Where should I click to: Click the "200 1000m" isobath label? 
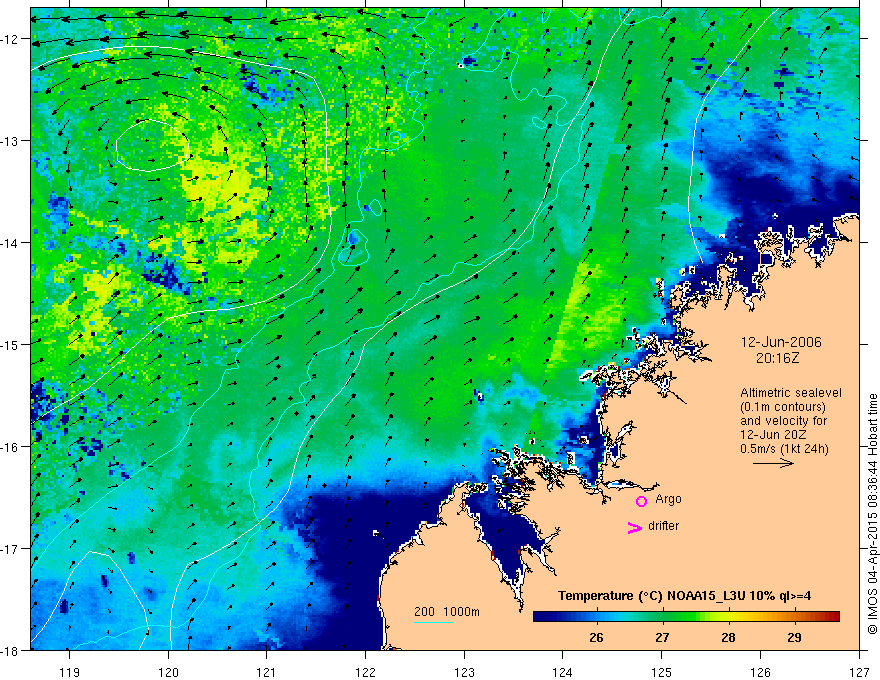[447, 612]
